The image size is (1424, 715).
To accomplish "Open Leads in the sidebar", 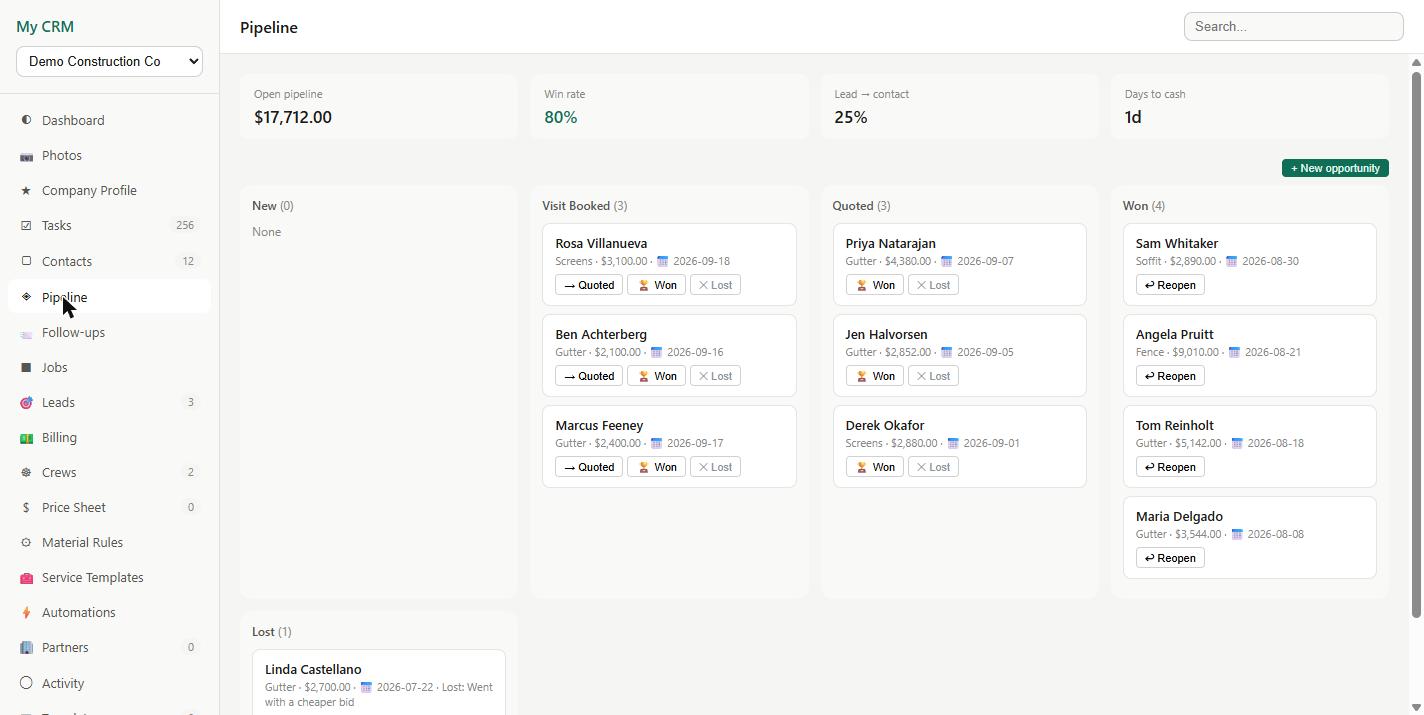I will (x=109, y=403).
